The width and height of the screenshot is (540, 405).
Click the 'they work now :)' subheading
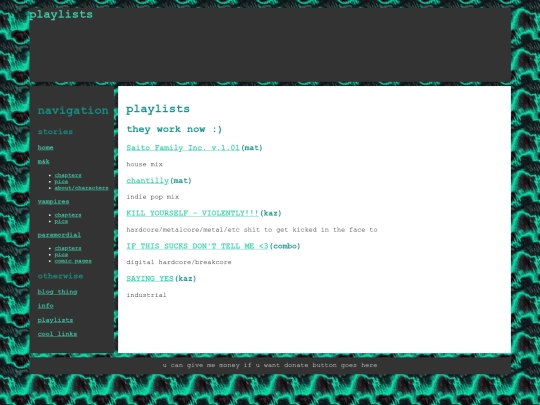click(174, 129)
